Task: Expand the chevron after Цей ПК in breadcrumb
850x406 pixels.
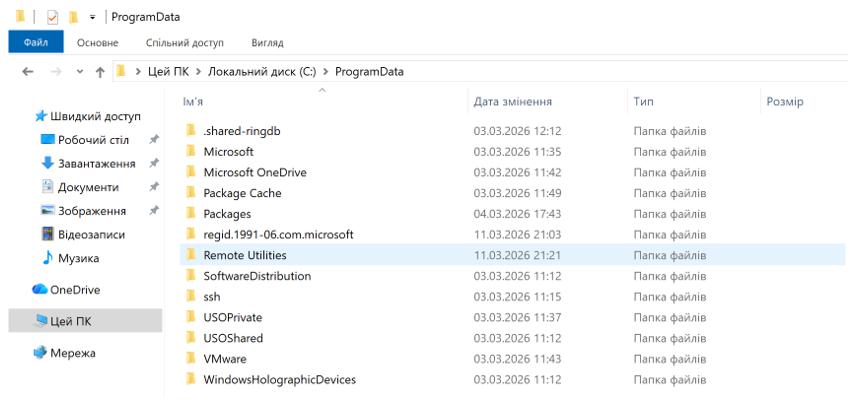Action: tap(200, 72)
